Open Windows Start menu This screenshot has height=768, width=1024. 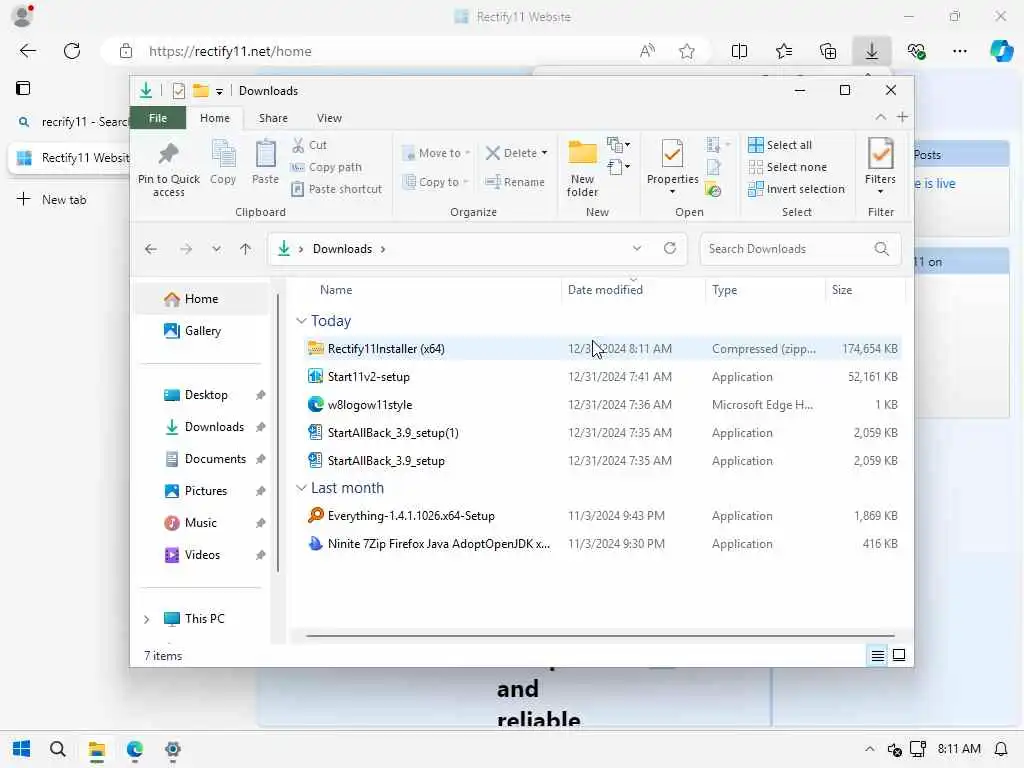click(x=22, y=749)
